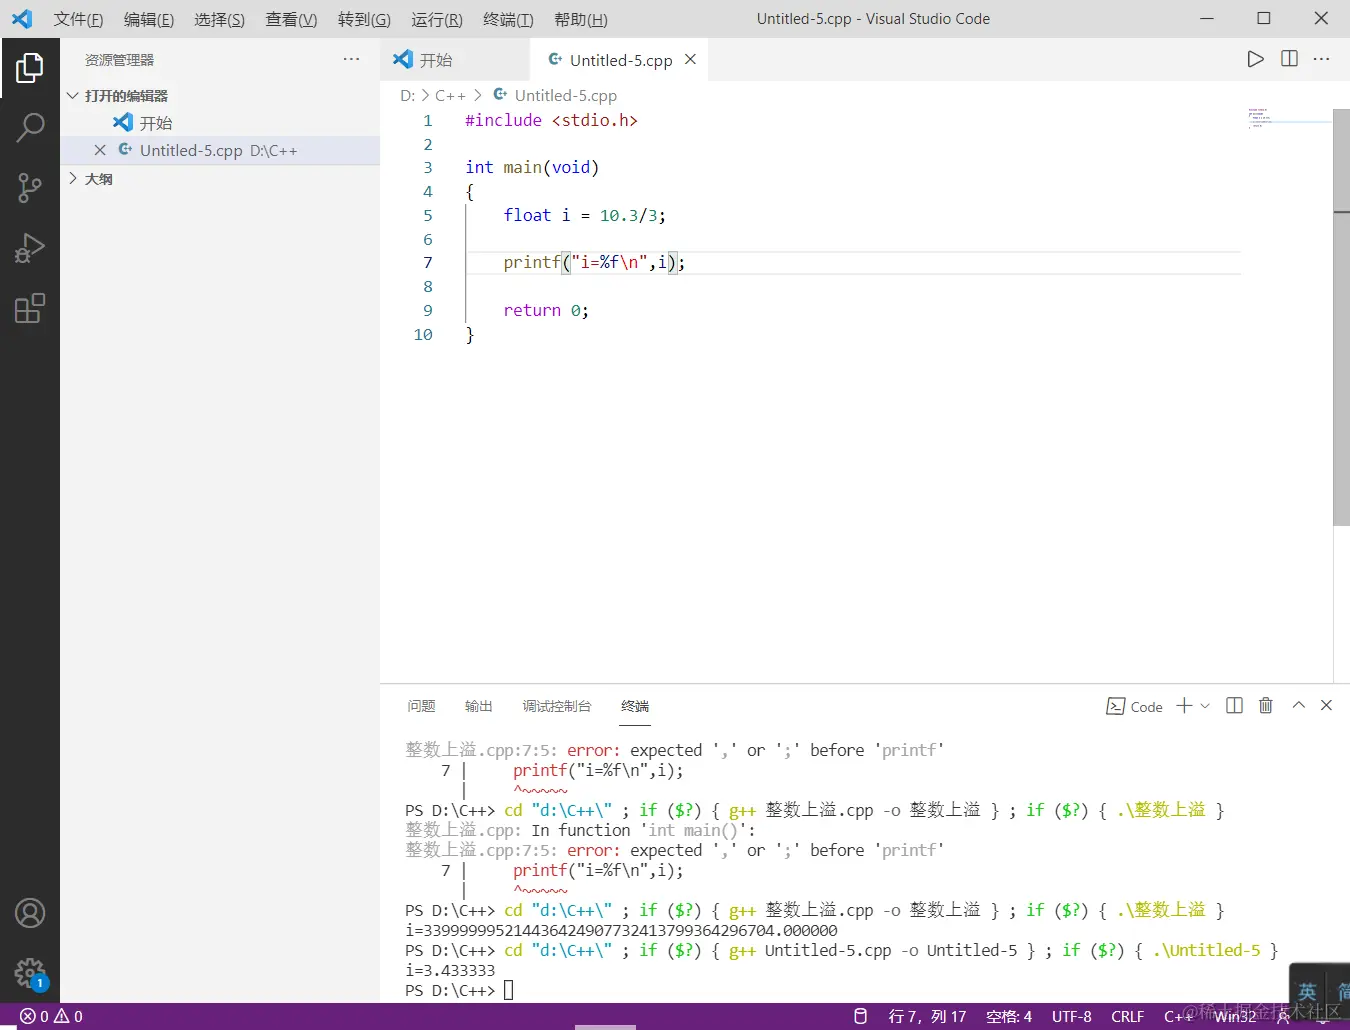Screen dimensions: 1350x1030
Task: Open the Manage gear settings icon
Action: coord(30,973)
